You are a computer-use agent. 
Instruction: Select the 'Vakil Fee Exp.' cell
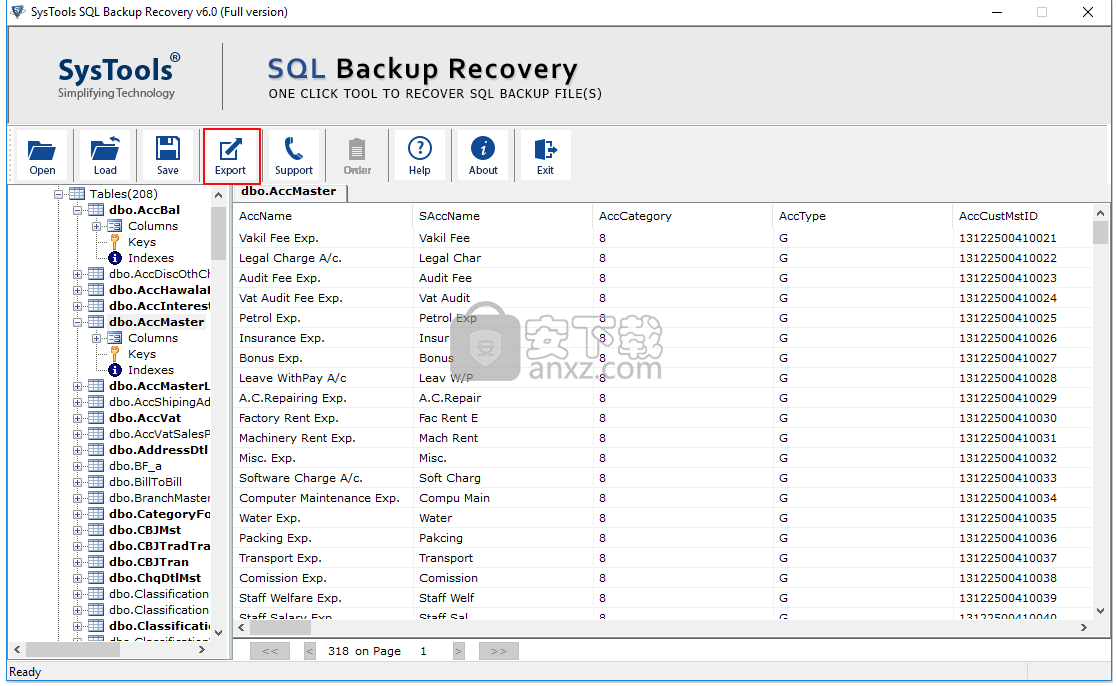pos(322,238)
